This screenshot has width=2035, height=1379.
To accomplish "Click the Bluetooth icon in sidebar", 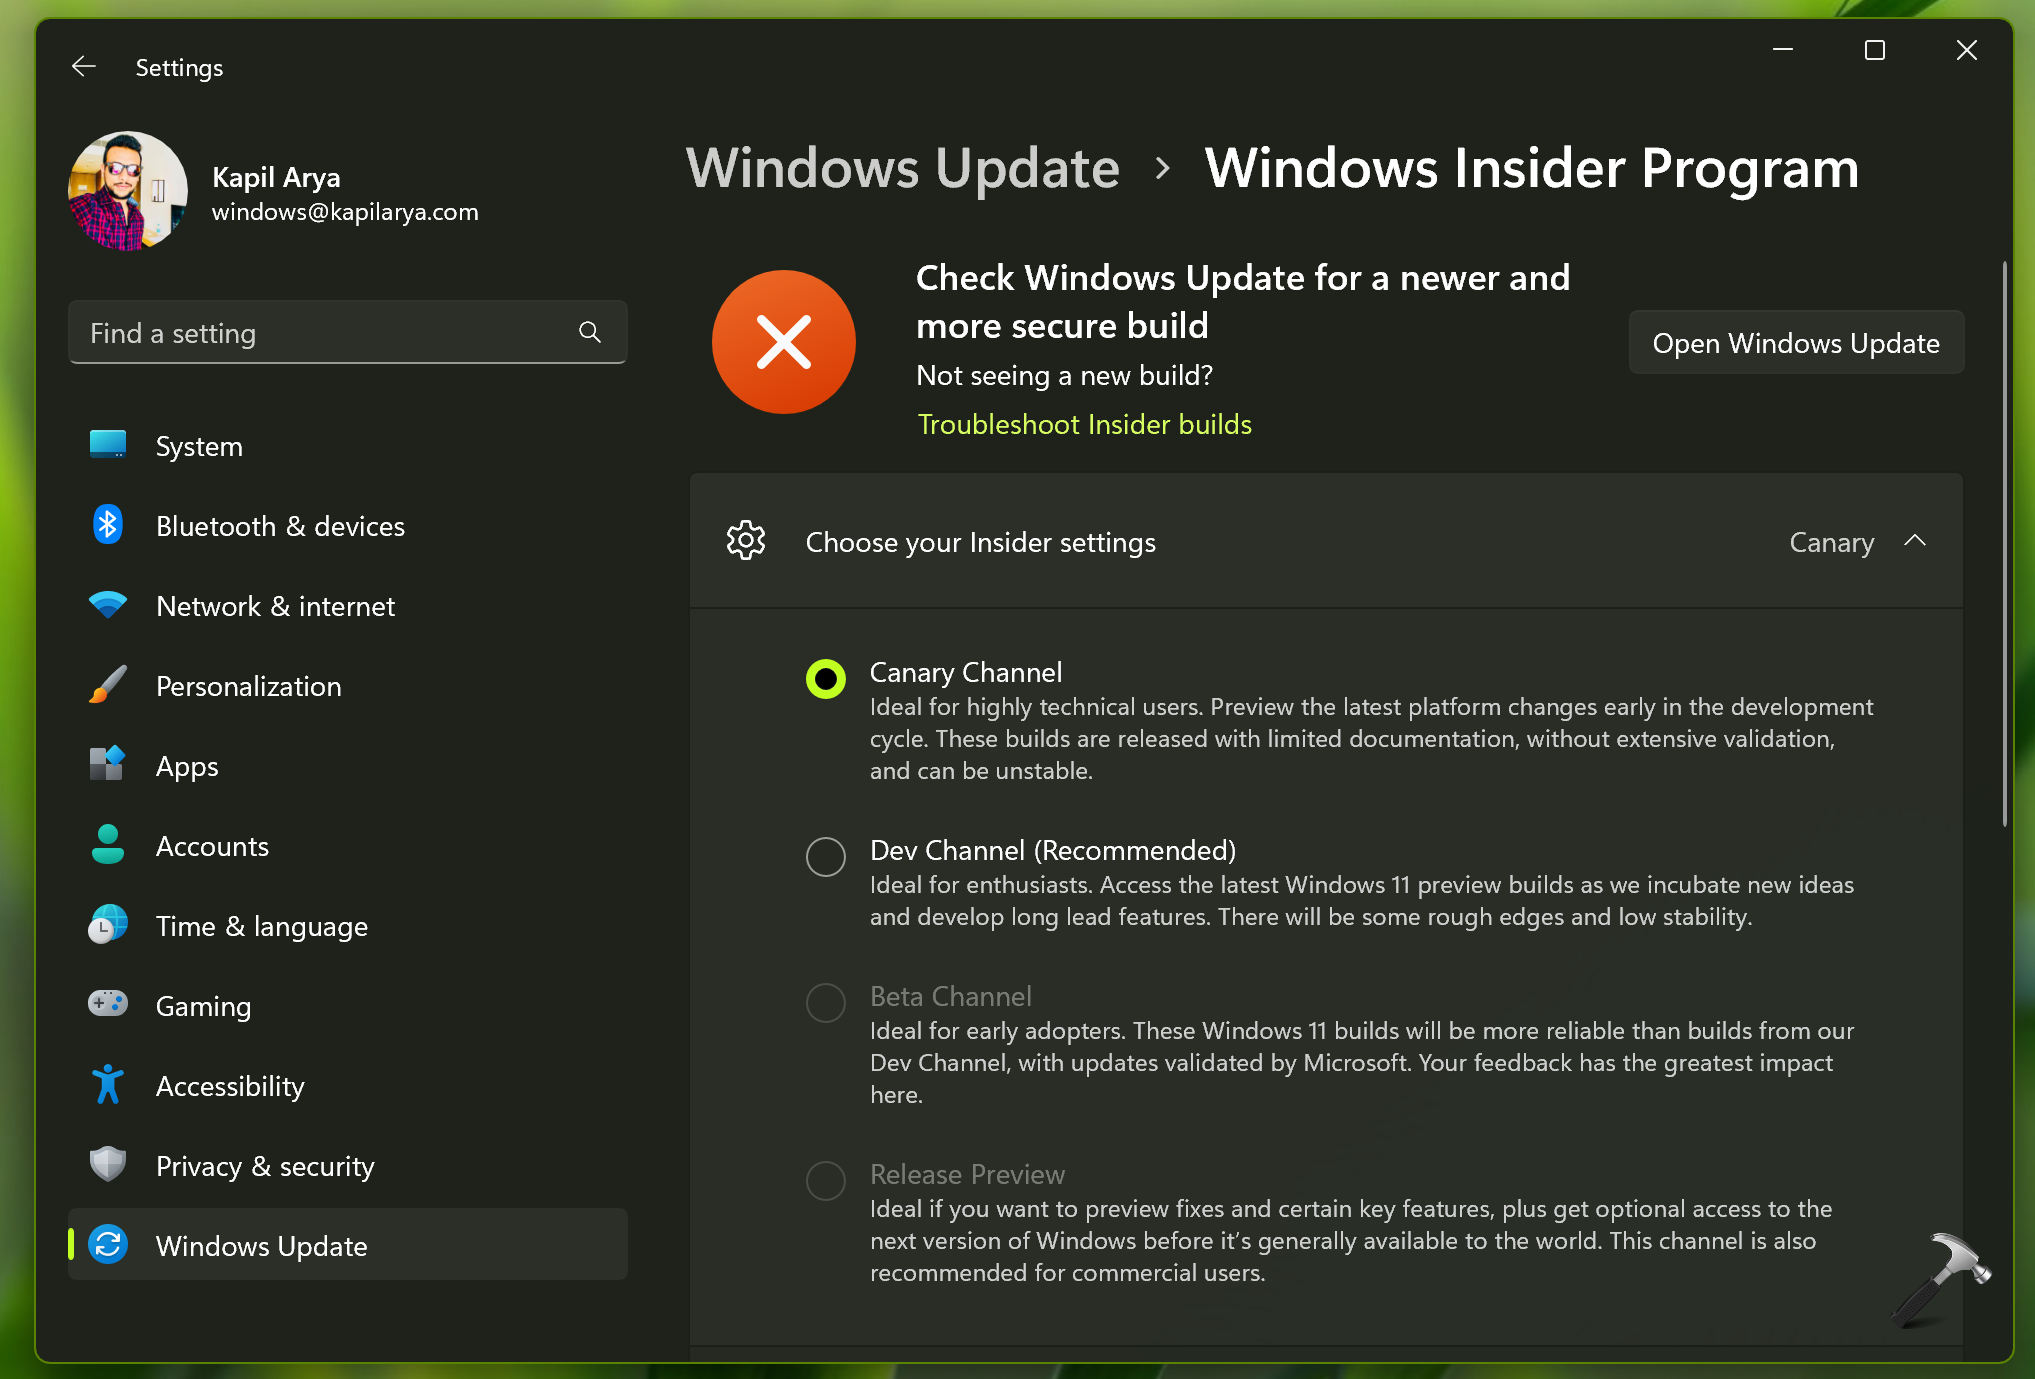I will (108, 525).
